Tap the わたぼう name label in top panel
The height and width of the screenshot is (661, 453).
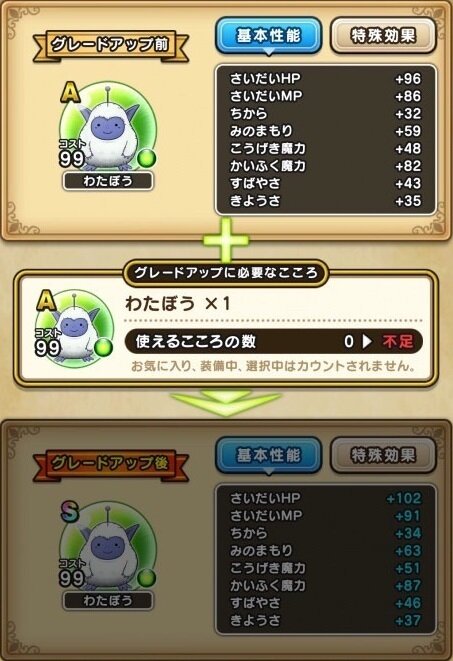coord(108,181)
